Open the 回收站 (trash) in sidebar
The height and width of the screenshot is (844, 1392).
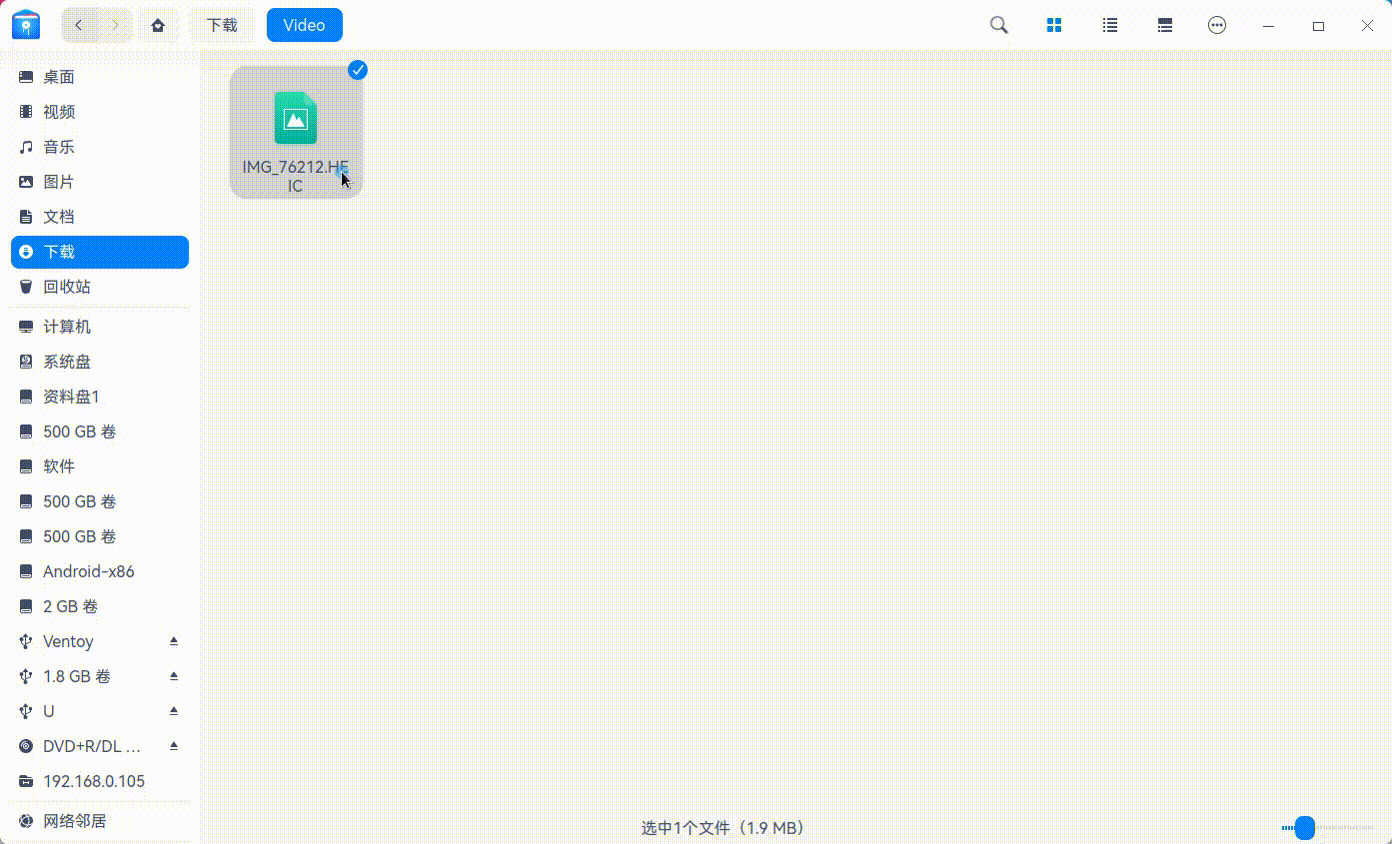67,286
